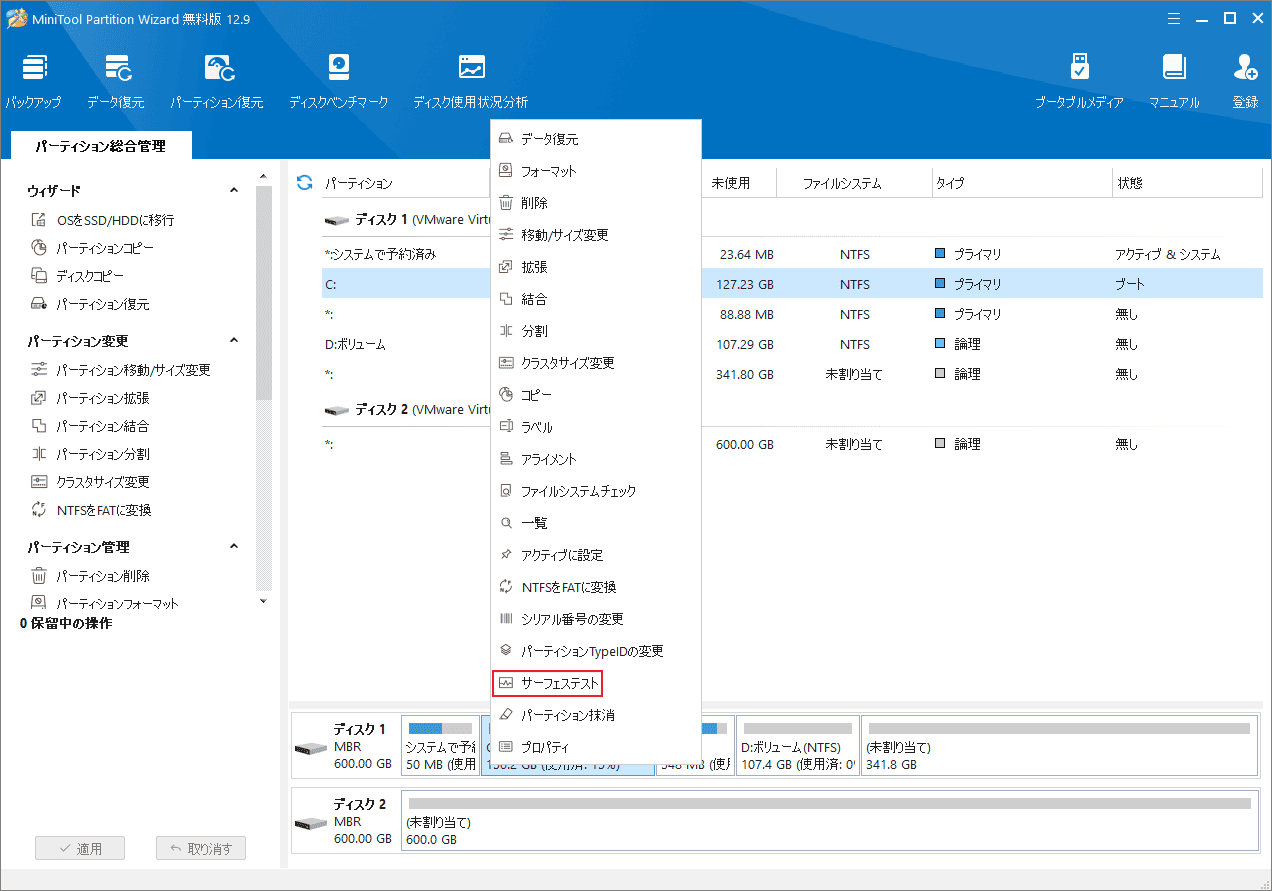This screenshot has width=1272, height=891.
Task: Choose データ復元 in context menu
Action: pyautogui.click(x=596, y=139)
